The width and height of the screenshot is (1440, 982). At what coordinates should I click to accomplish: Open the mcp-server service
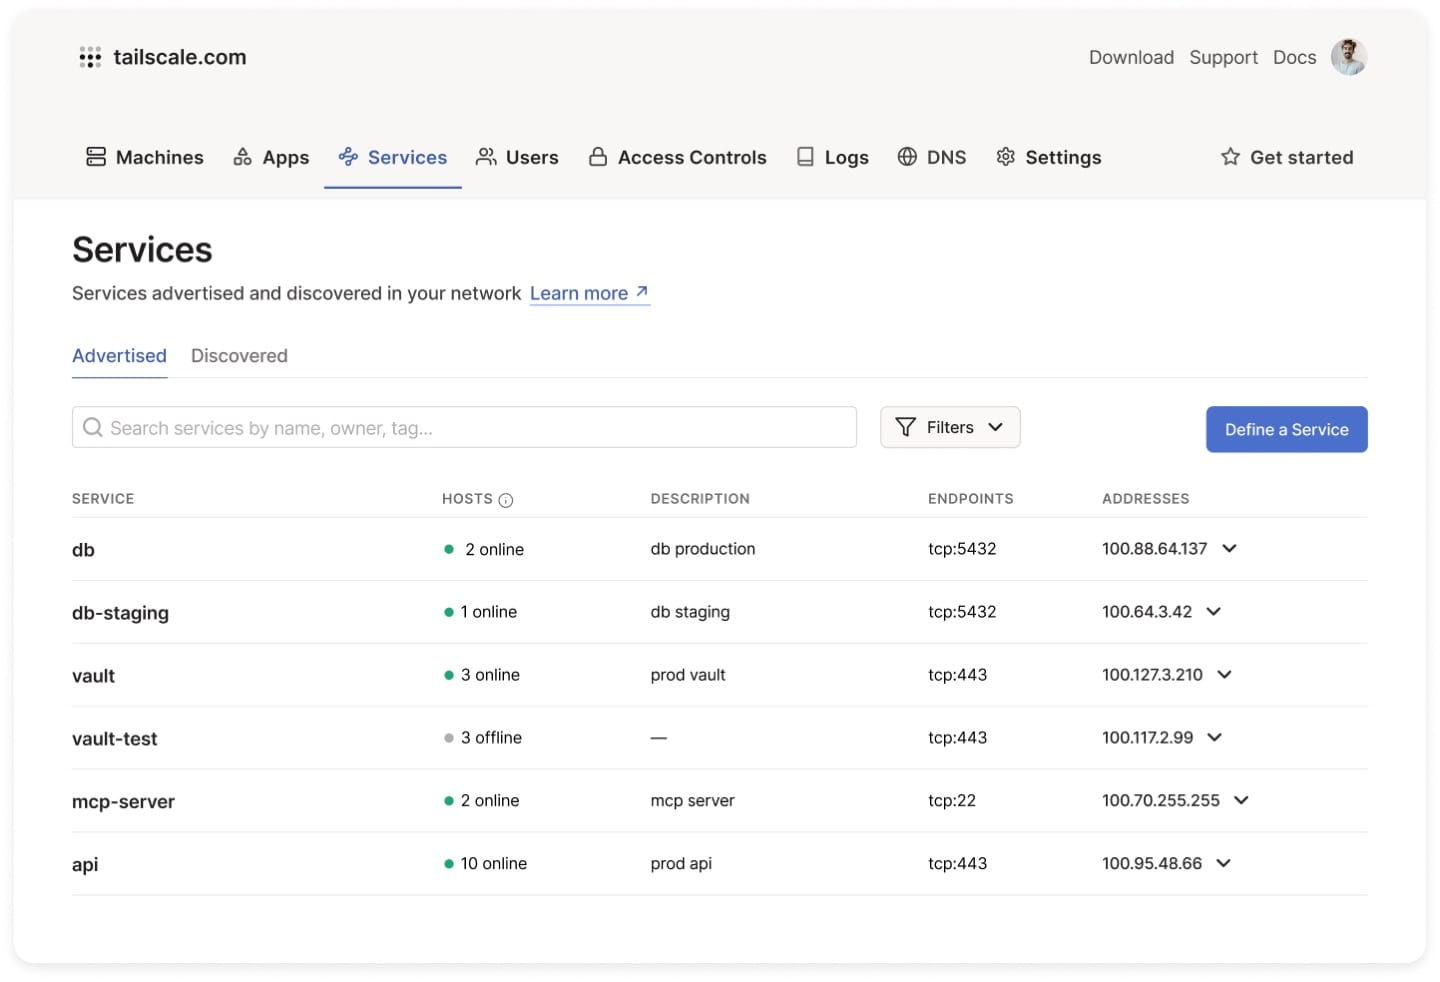pyautogui.click(x=123, y=802)
